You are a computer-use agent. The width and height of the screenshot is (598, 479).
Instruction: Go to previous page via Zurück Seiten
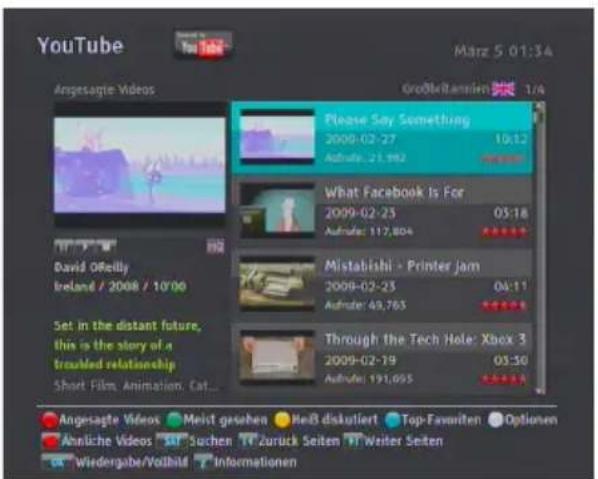pos(299,441)
